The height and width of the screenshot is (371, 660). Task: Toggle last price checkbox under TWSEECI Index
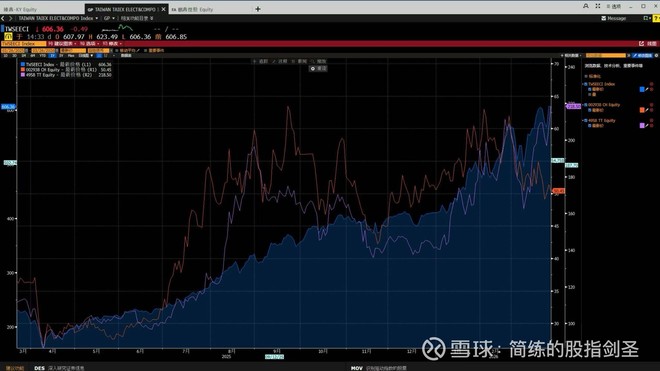tap(589, 89)
